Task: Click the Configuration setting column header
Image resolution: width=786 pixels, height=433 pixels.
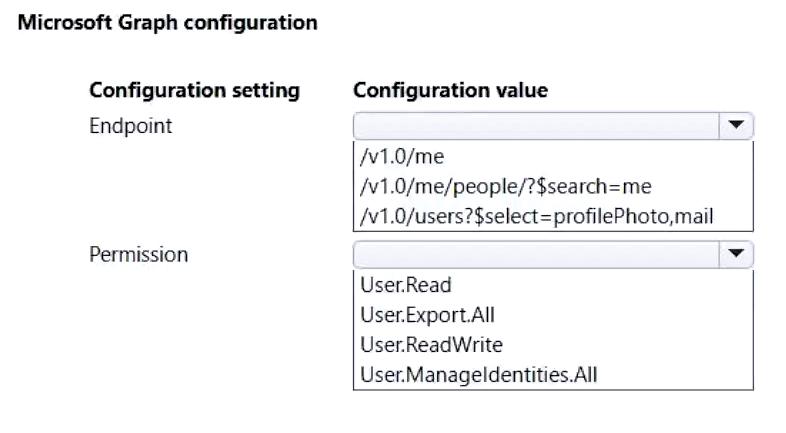Action: 194,90
